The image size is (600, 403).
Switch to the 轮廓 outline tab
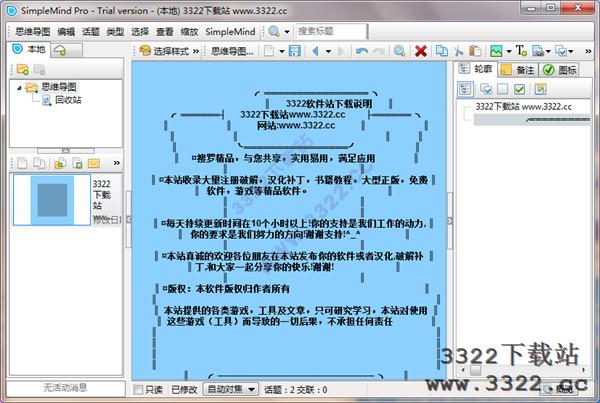click(476, 69)
